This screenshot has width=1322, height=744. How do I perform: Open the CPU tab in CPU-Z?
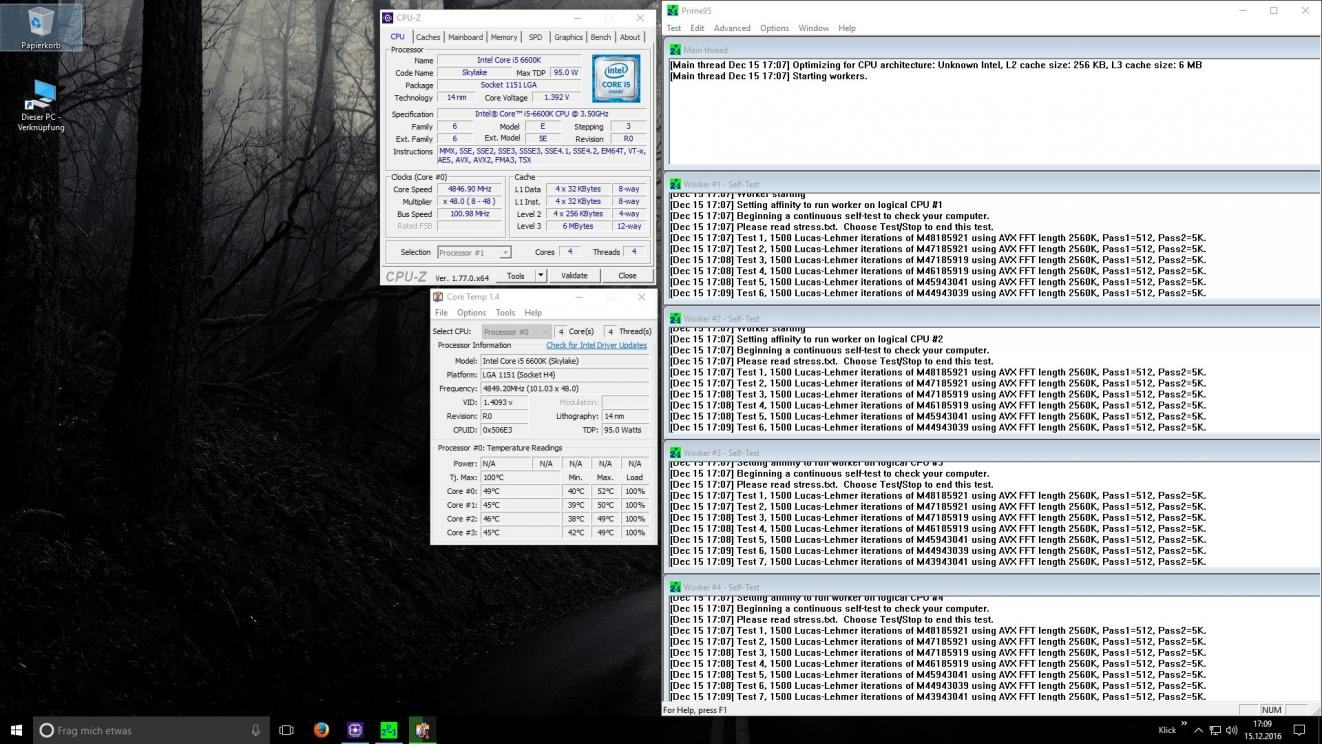point(398,37)
